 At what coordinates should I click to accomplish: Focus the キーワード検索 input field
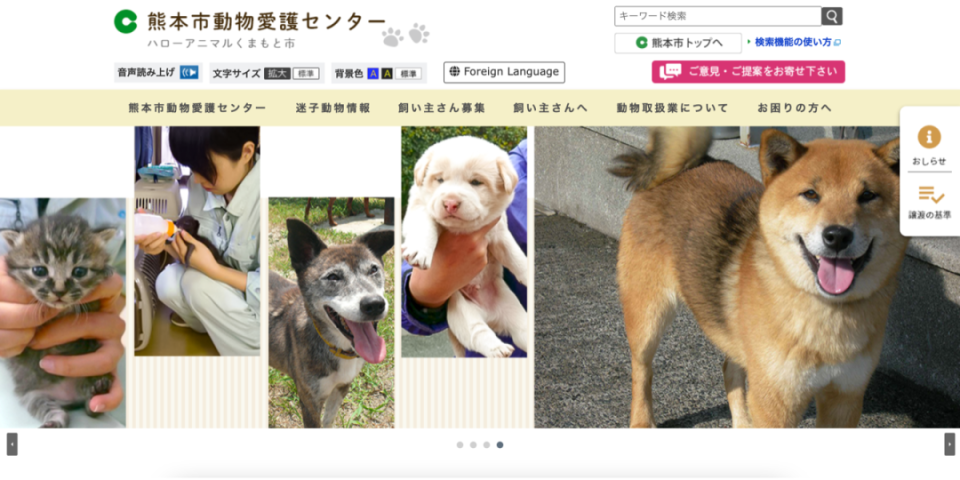(x=718, y=16)
